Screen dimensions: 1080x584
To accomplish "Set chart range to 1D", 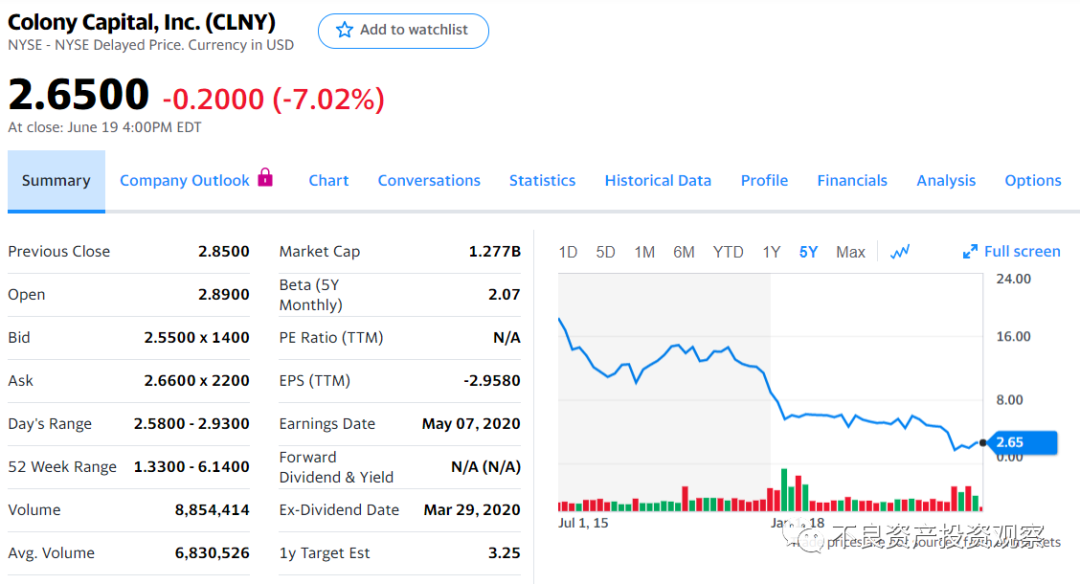I will [x=568, y=252].
